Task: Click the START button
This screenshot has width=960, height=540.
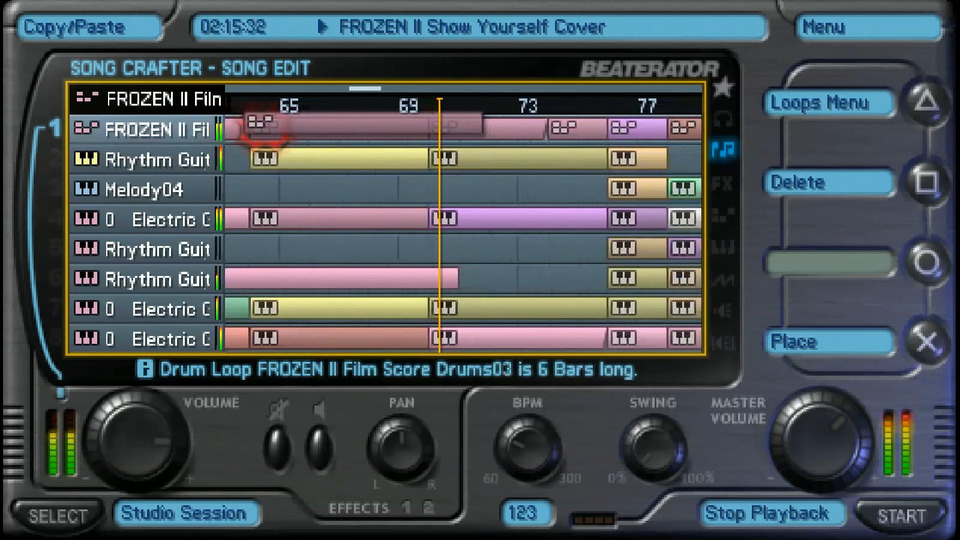Action: [901, 516]
